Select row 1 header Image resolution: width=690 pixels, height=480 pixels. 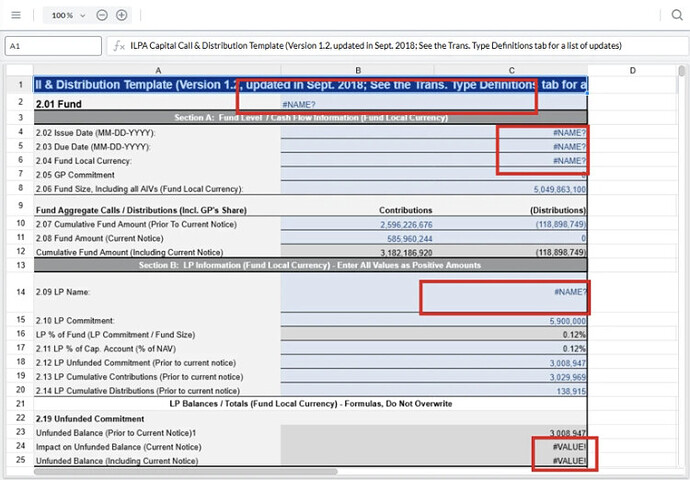point(20,84)
